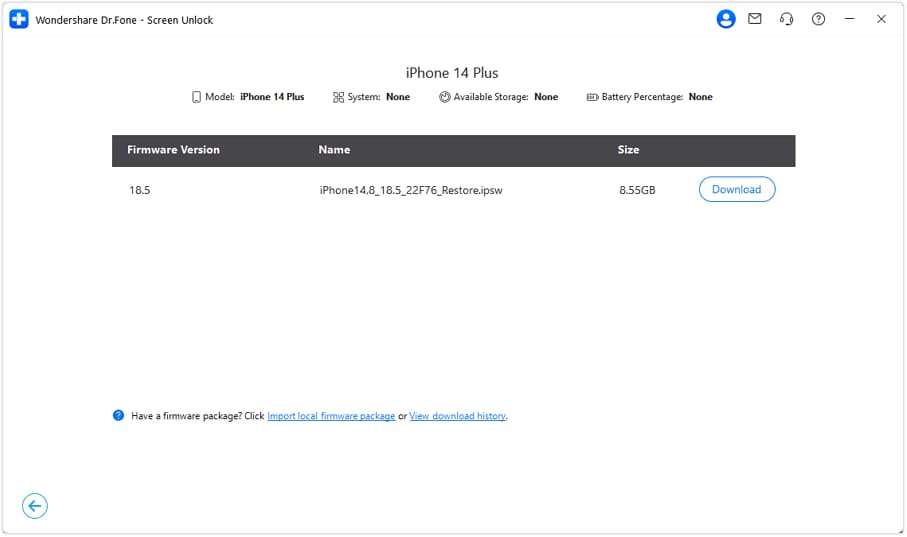This screenshot has height=537, width=907.
Task: Close the Dr.Fone window
Action: pos(882,19)
